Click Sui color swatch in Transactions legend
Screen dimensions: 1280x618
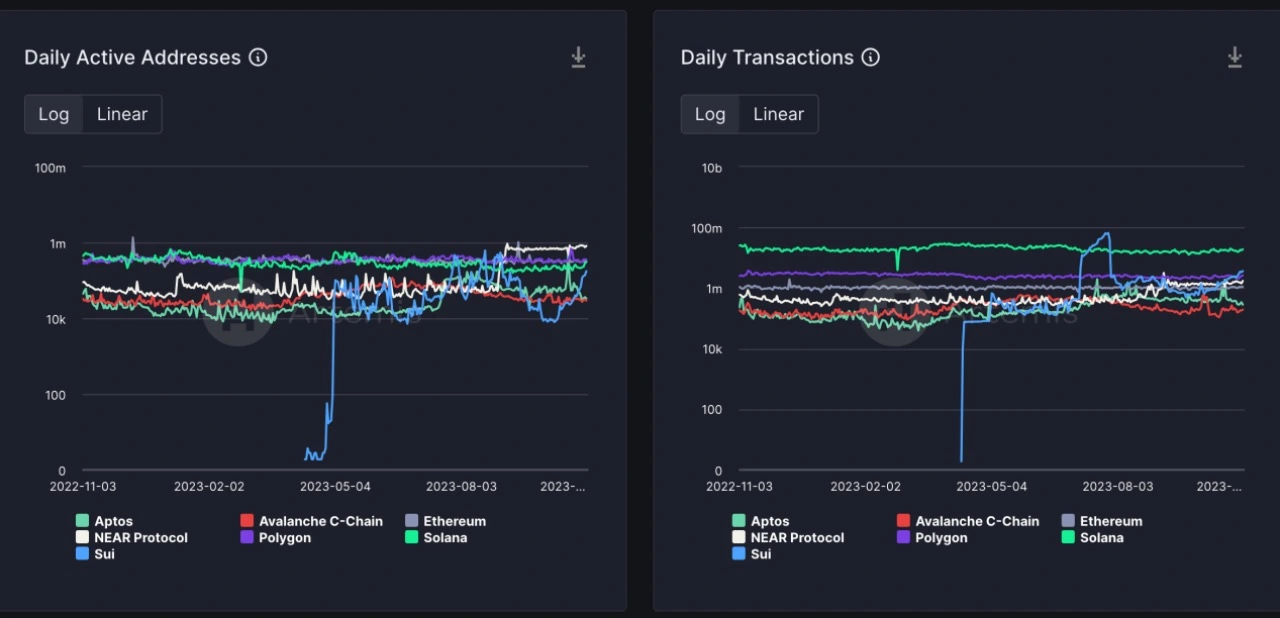738,553
